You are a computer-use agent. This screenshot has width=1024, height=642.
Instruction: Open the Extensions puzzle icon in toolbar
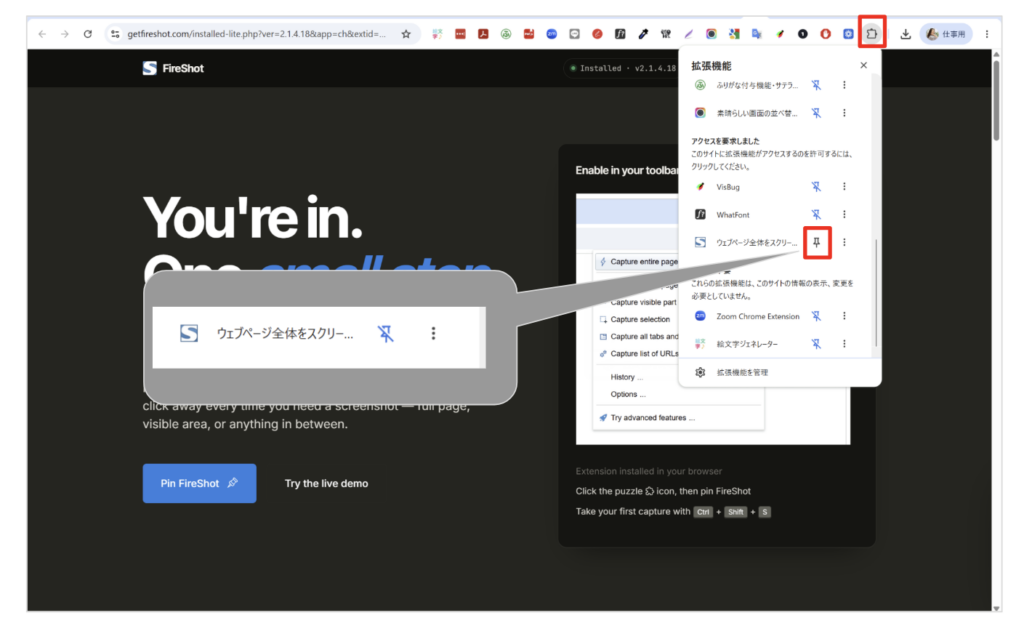click(872, 33)
